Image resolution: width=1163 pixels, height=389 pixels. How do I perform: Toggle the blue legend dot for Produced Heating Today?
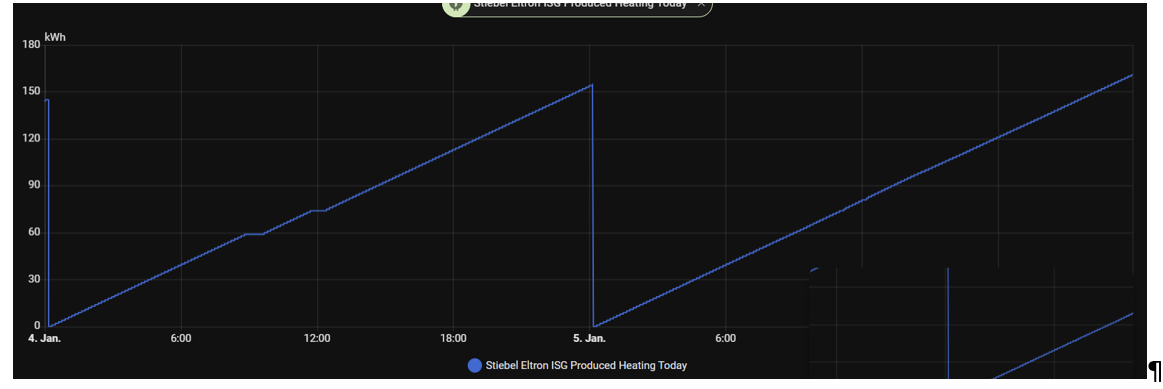tap(475, 365)
